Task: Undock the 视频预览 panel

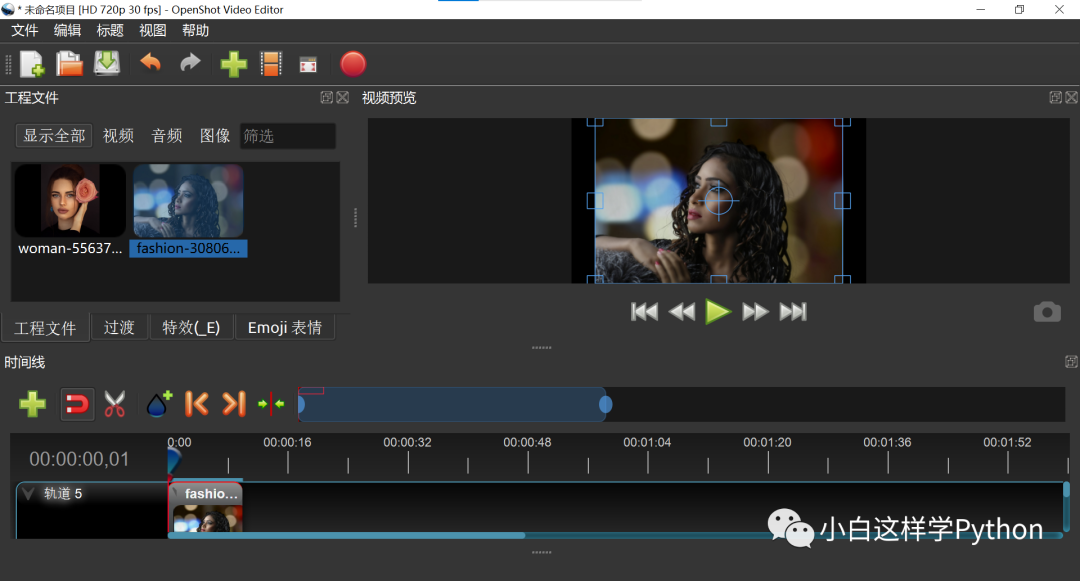Action: click(x=1055, y=98)
